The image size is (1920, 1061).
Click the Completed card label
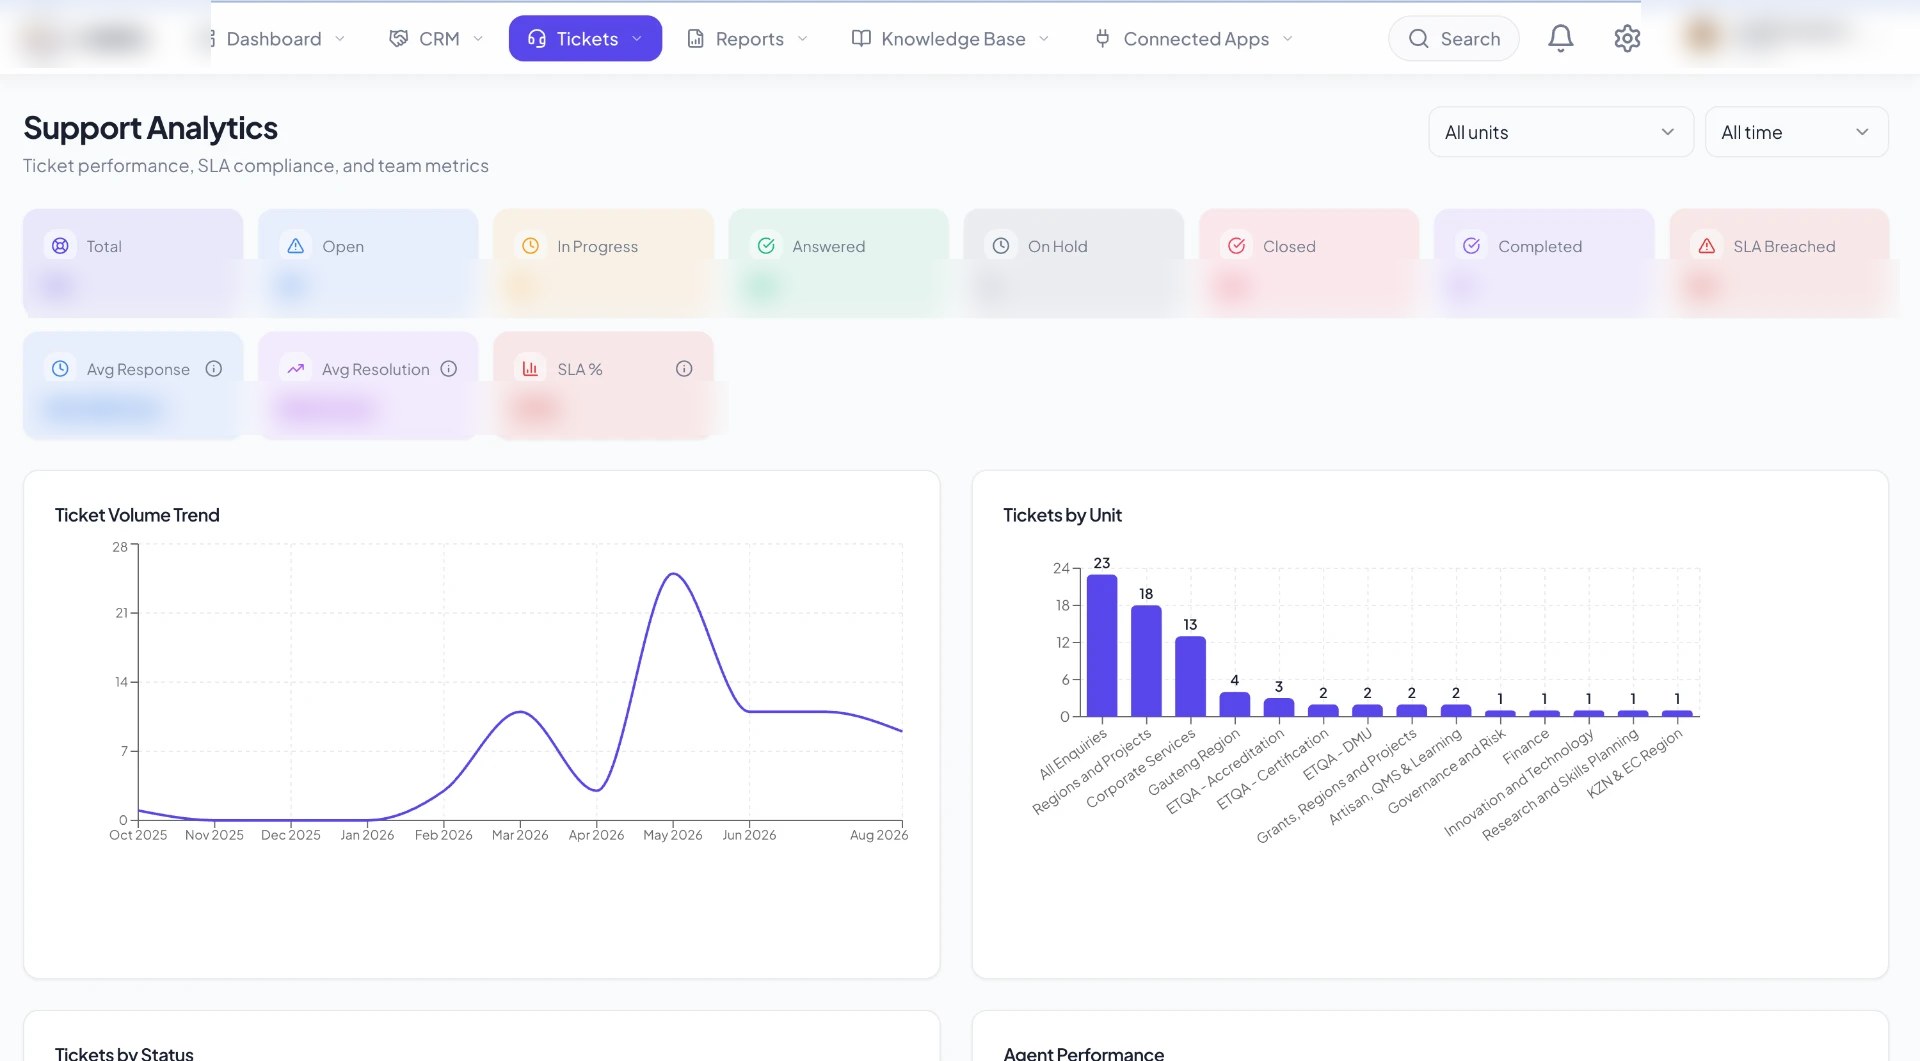coord(1540,246)
